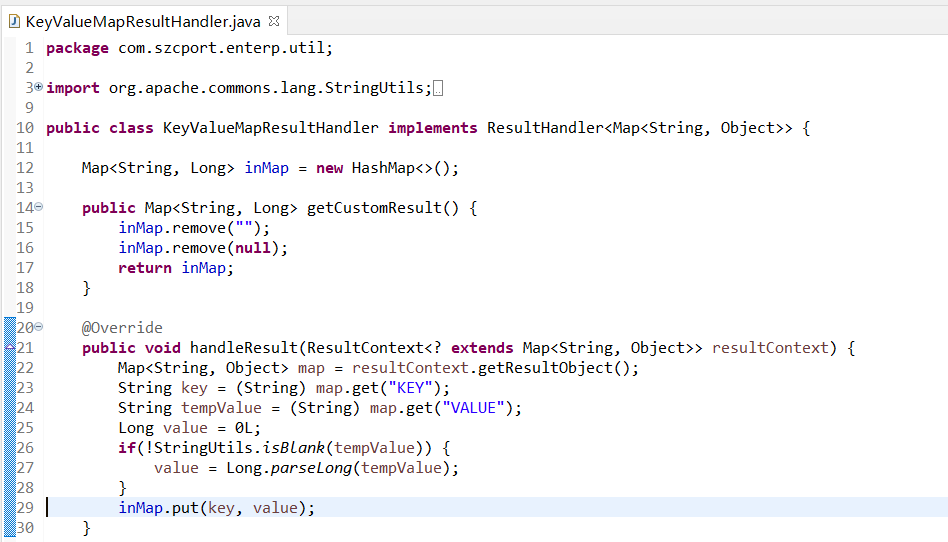Close the KeyValueMapResultHandler.java tab

point(274,21)
